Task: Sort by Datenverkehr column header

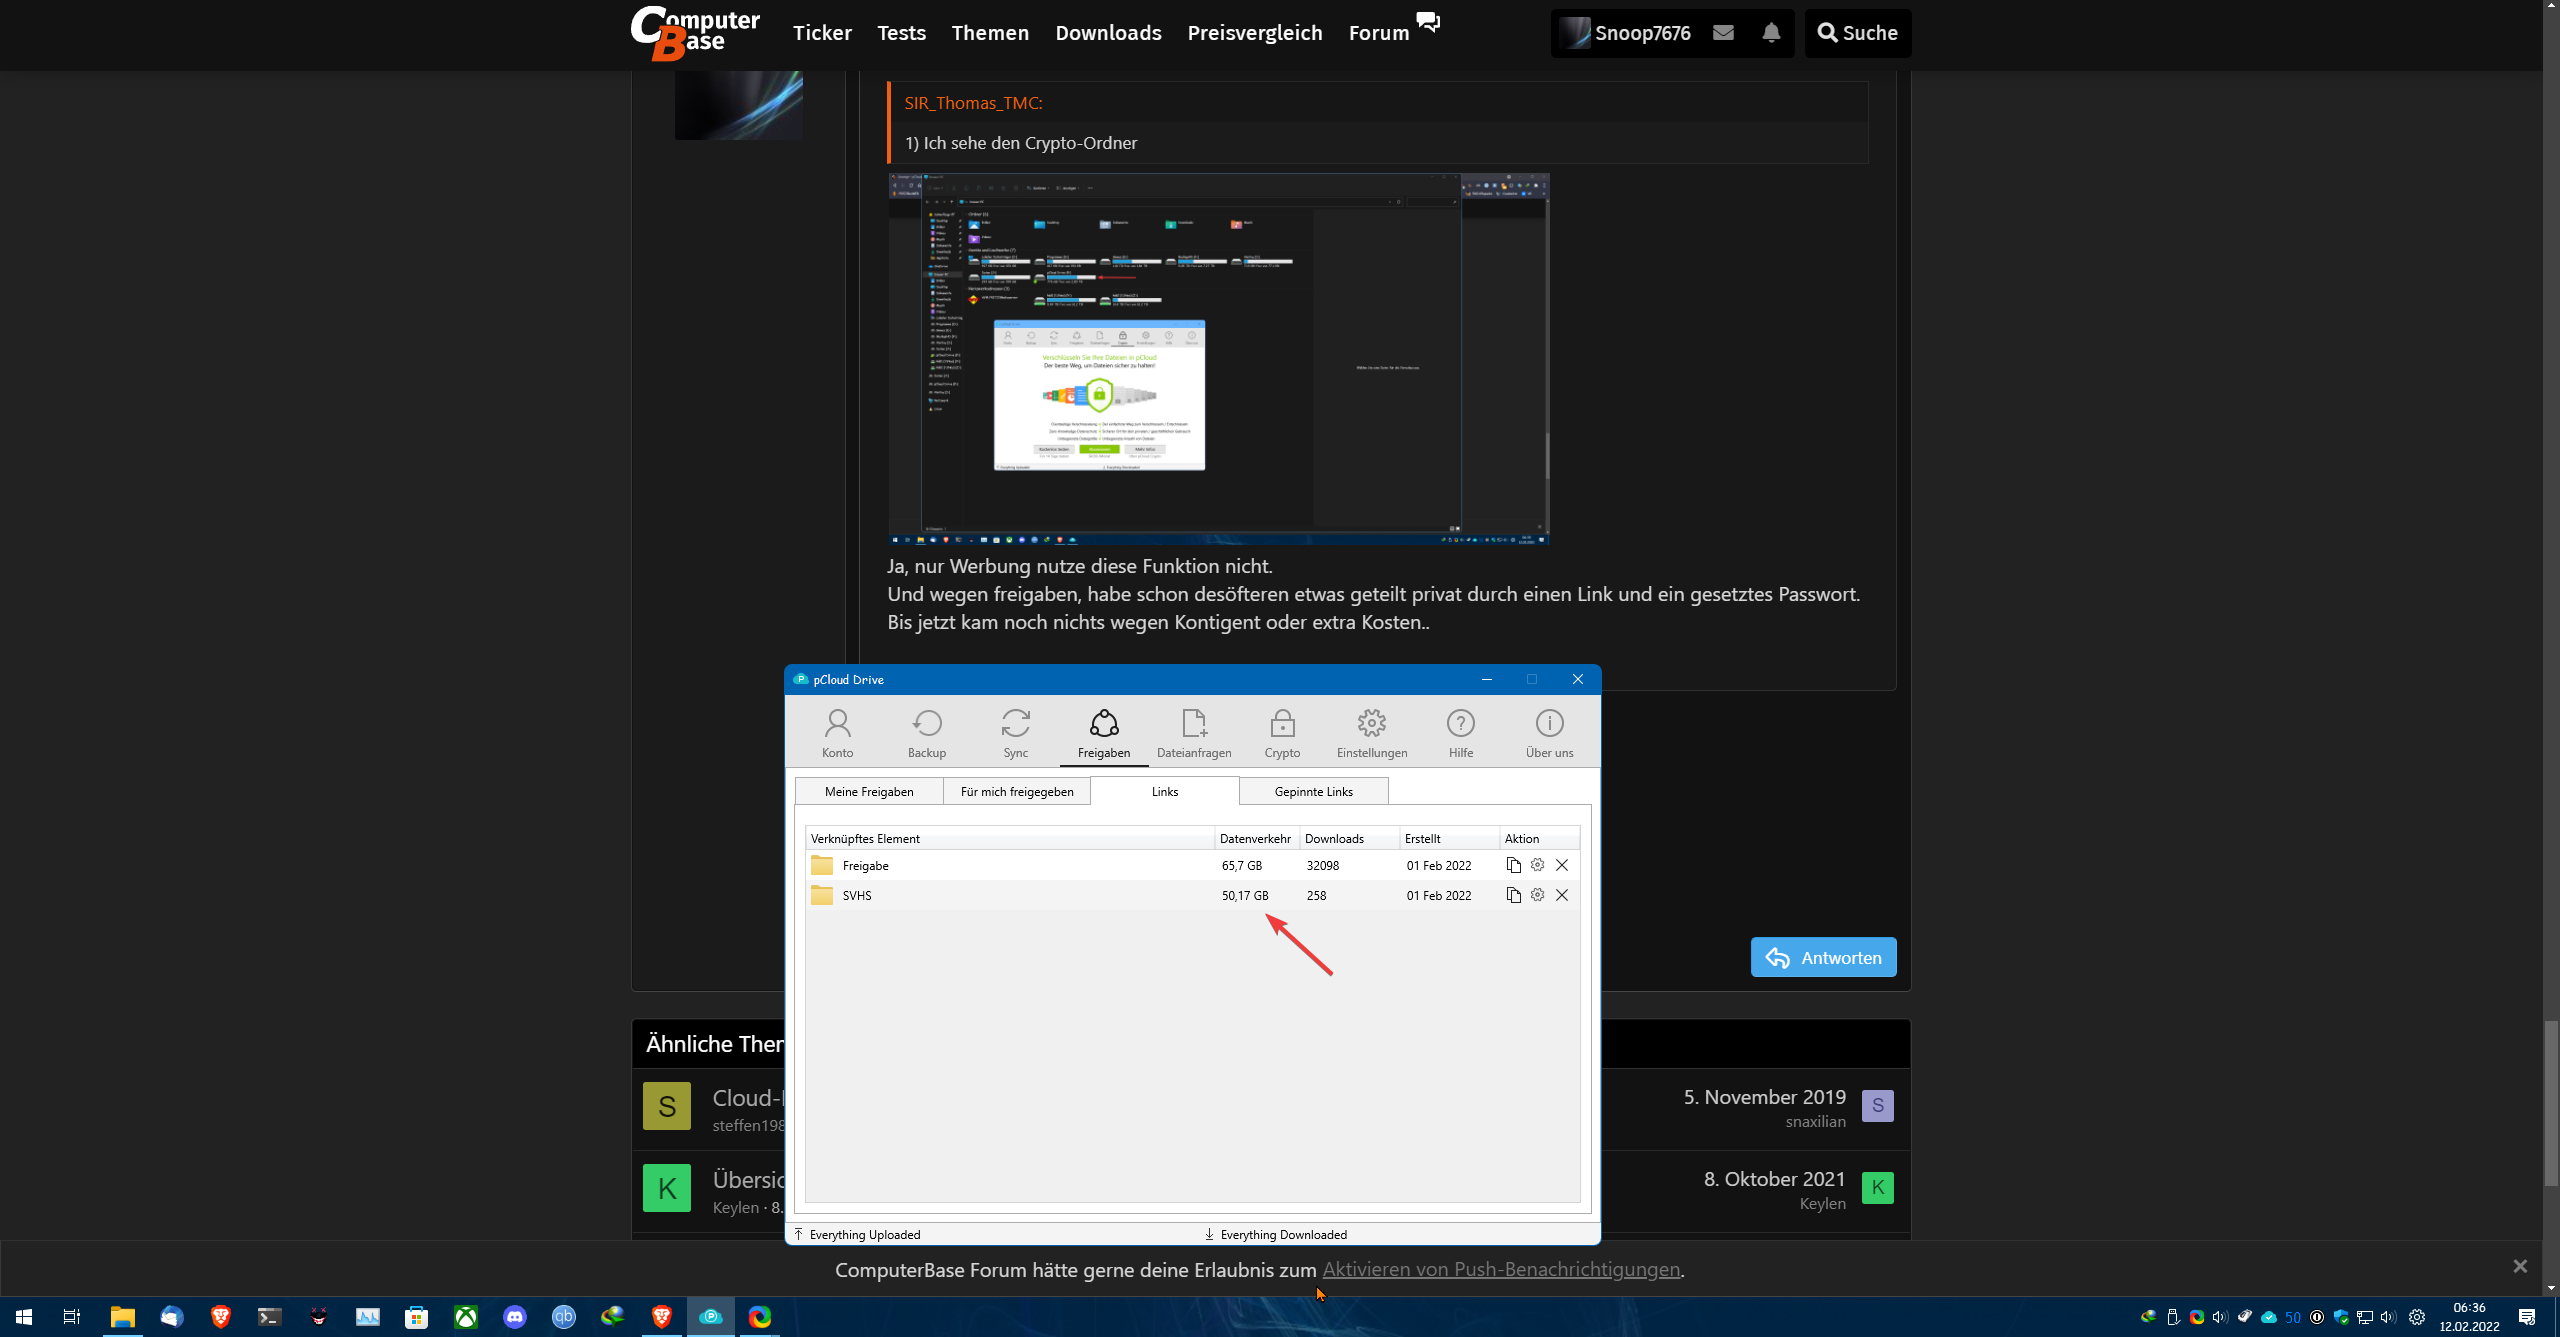Action: pyautogui.click(x=1255, y=838)
